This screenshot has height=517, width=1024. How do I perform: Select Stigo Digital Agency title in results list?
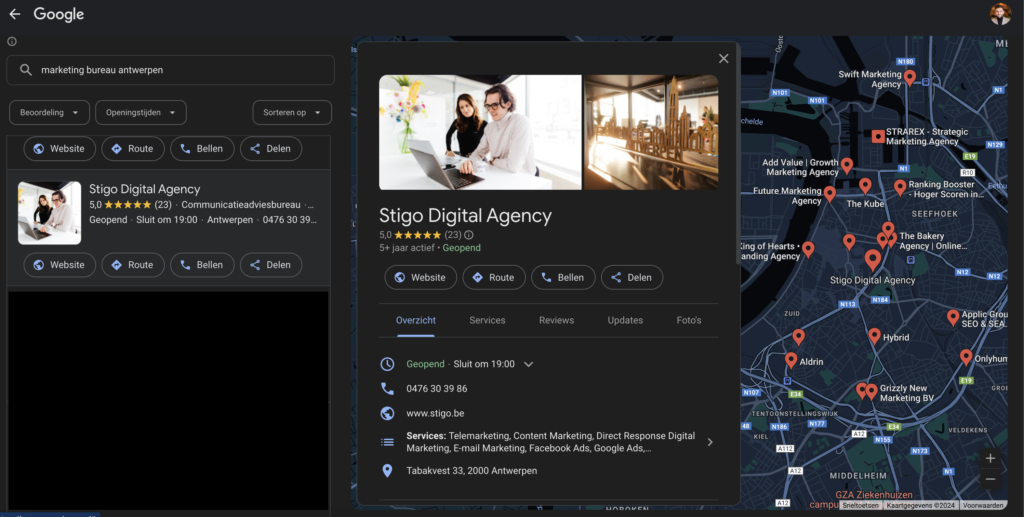(x=144, y=189)
